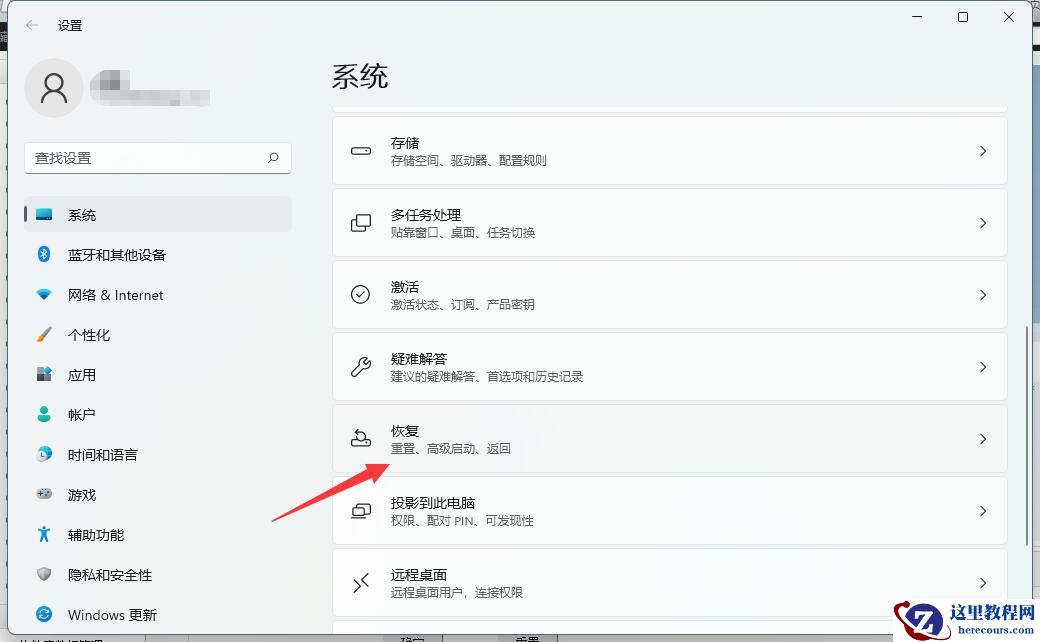Click inside the 查找设置 search box
Image resolution: width=1040 pixels, height=642 pixels.
pos(157,158)
